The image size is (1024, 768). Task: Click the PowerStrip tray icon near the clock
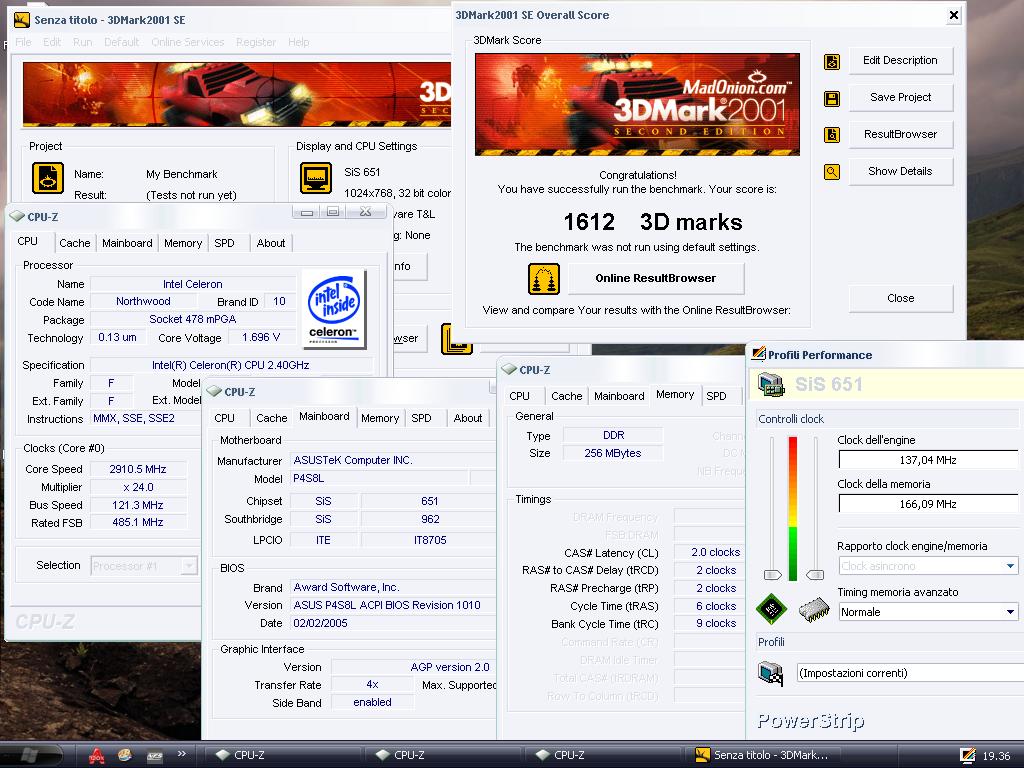[968, 755]
